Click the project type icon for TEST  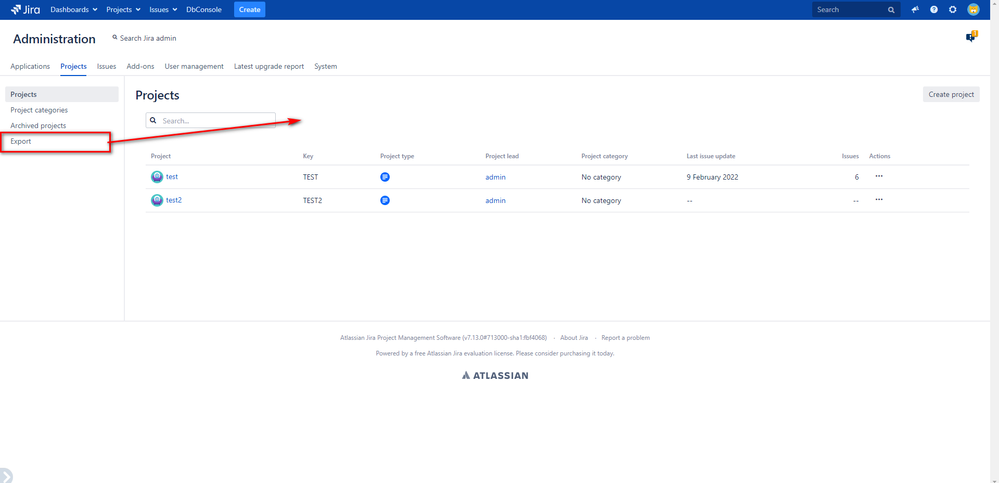point(385,177)
